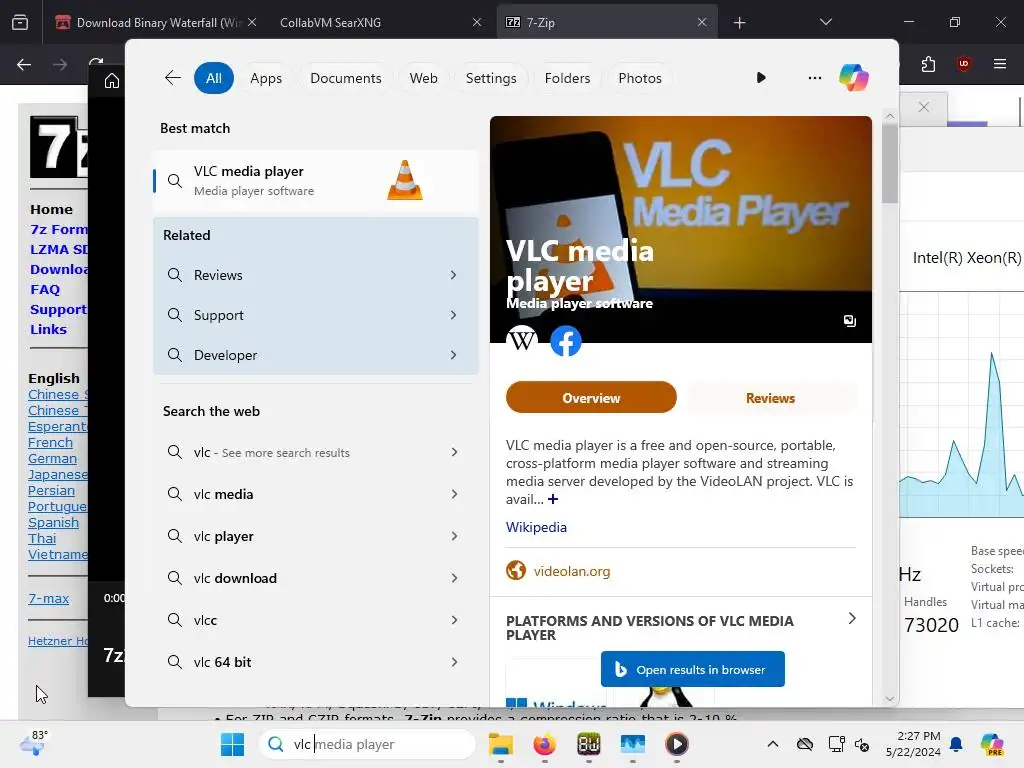Open Firefox tab overview icon at top left

(20, 22)
